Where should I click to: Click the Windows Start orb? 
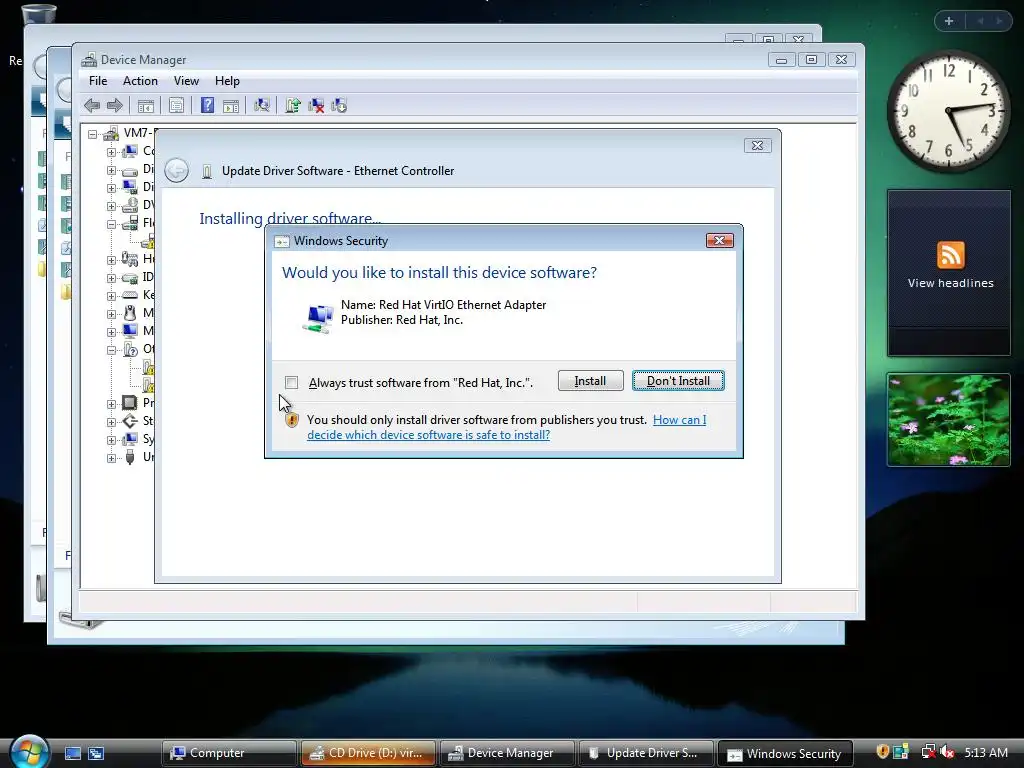point(30,751)
